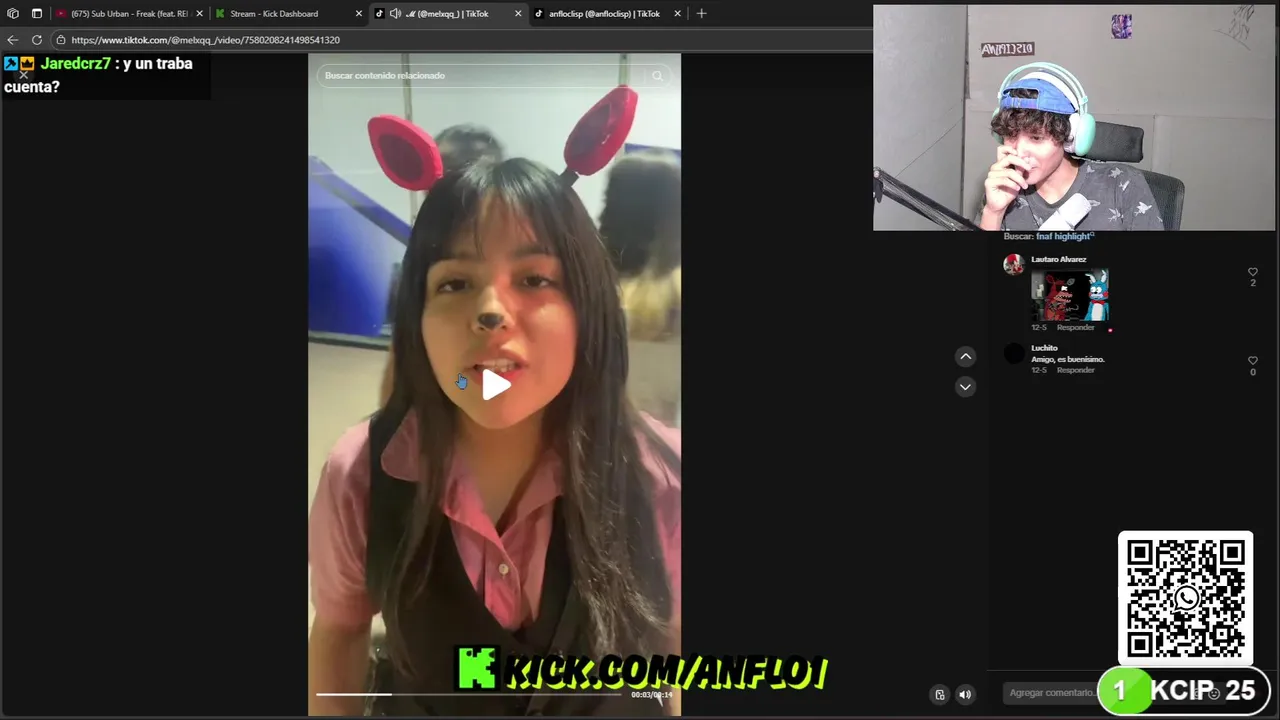Open Lautaro Alvarez's profile avatar
The height and width of the screenshot is (720, 1280).
[x=1014, y=264]
